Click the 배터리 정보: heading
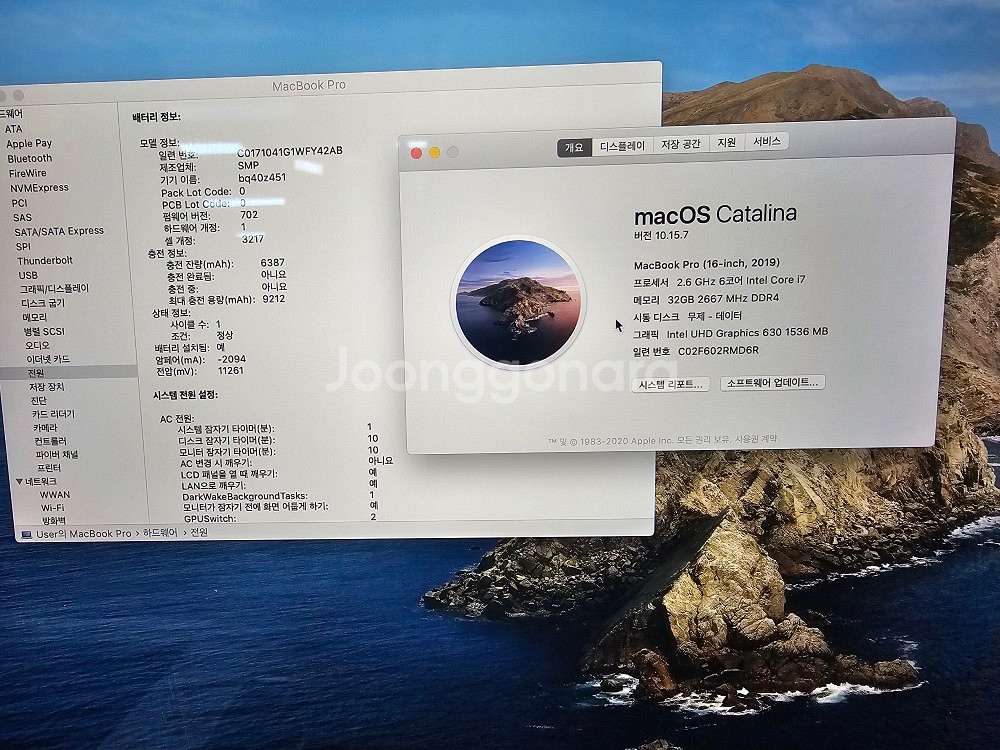 click(x=157, y=117)
